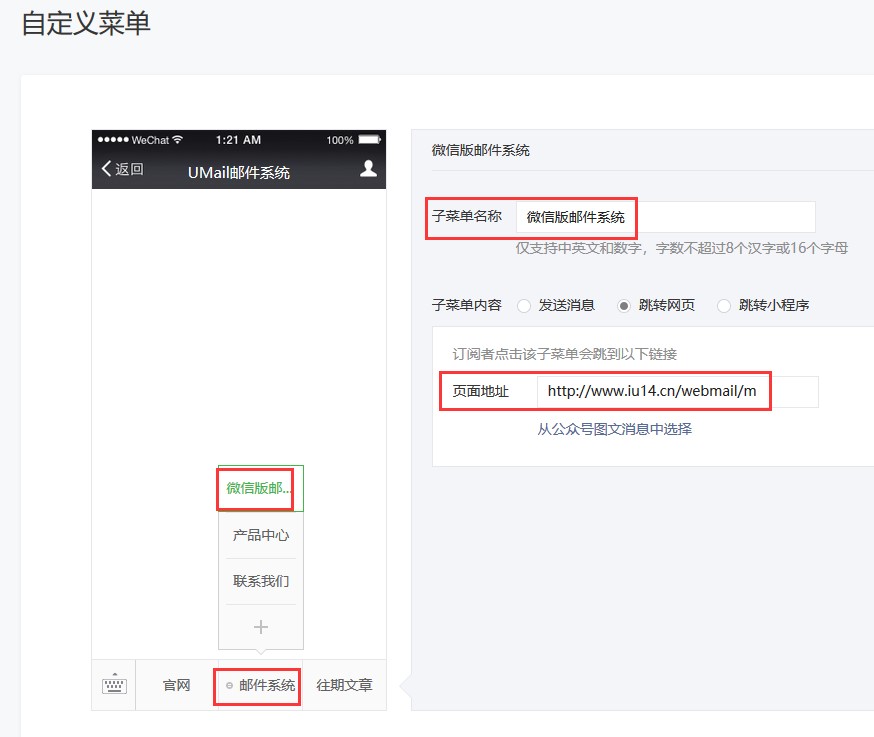The image size is (874, 737).
Task: Choose the 跳转小程序 radio option
Action: pos(724,306)
